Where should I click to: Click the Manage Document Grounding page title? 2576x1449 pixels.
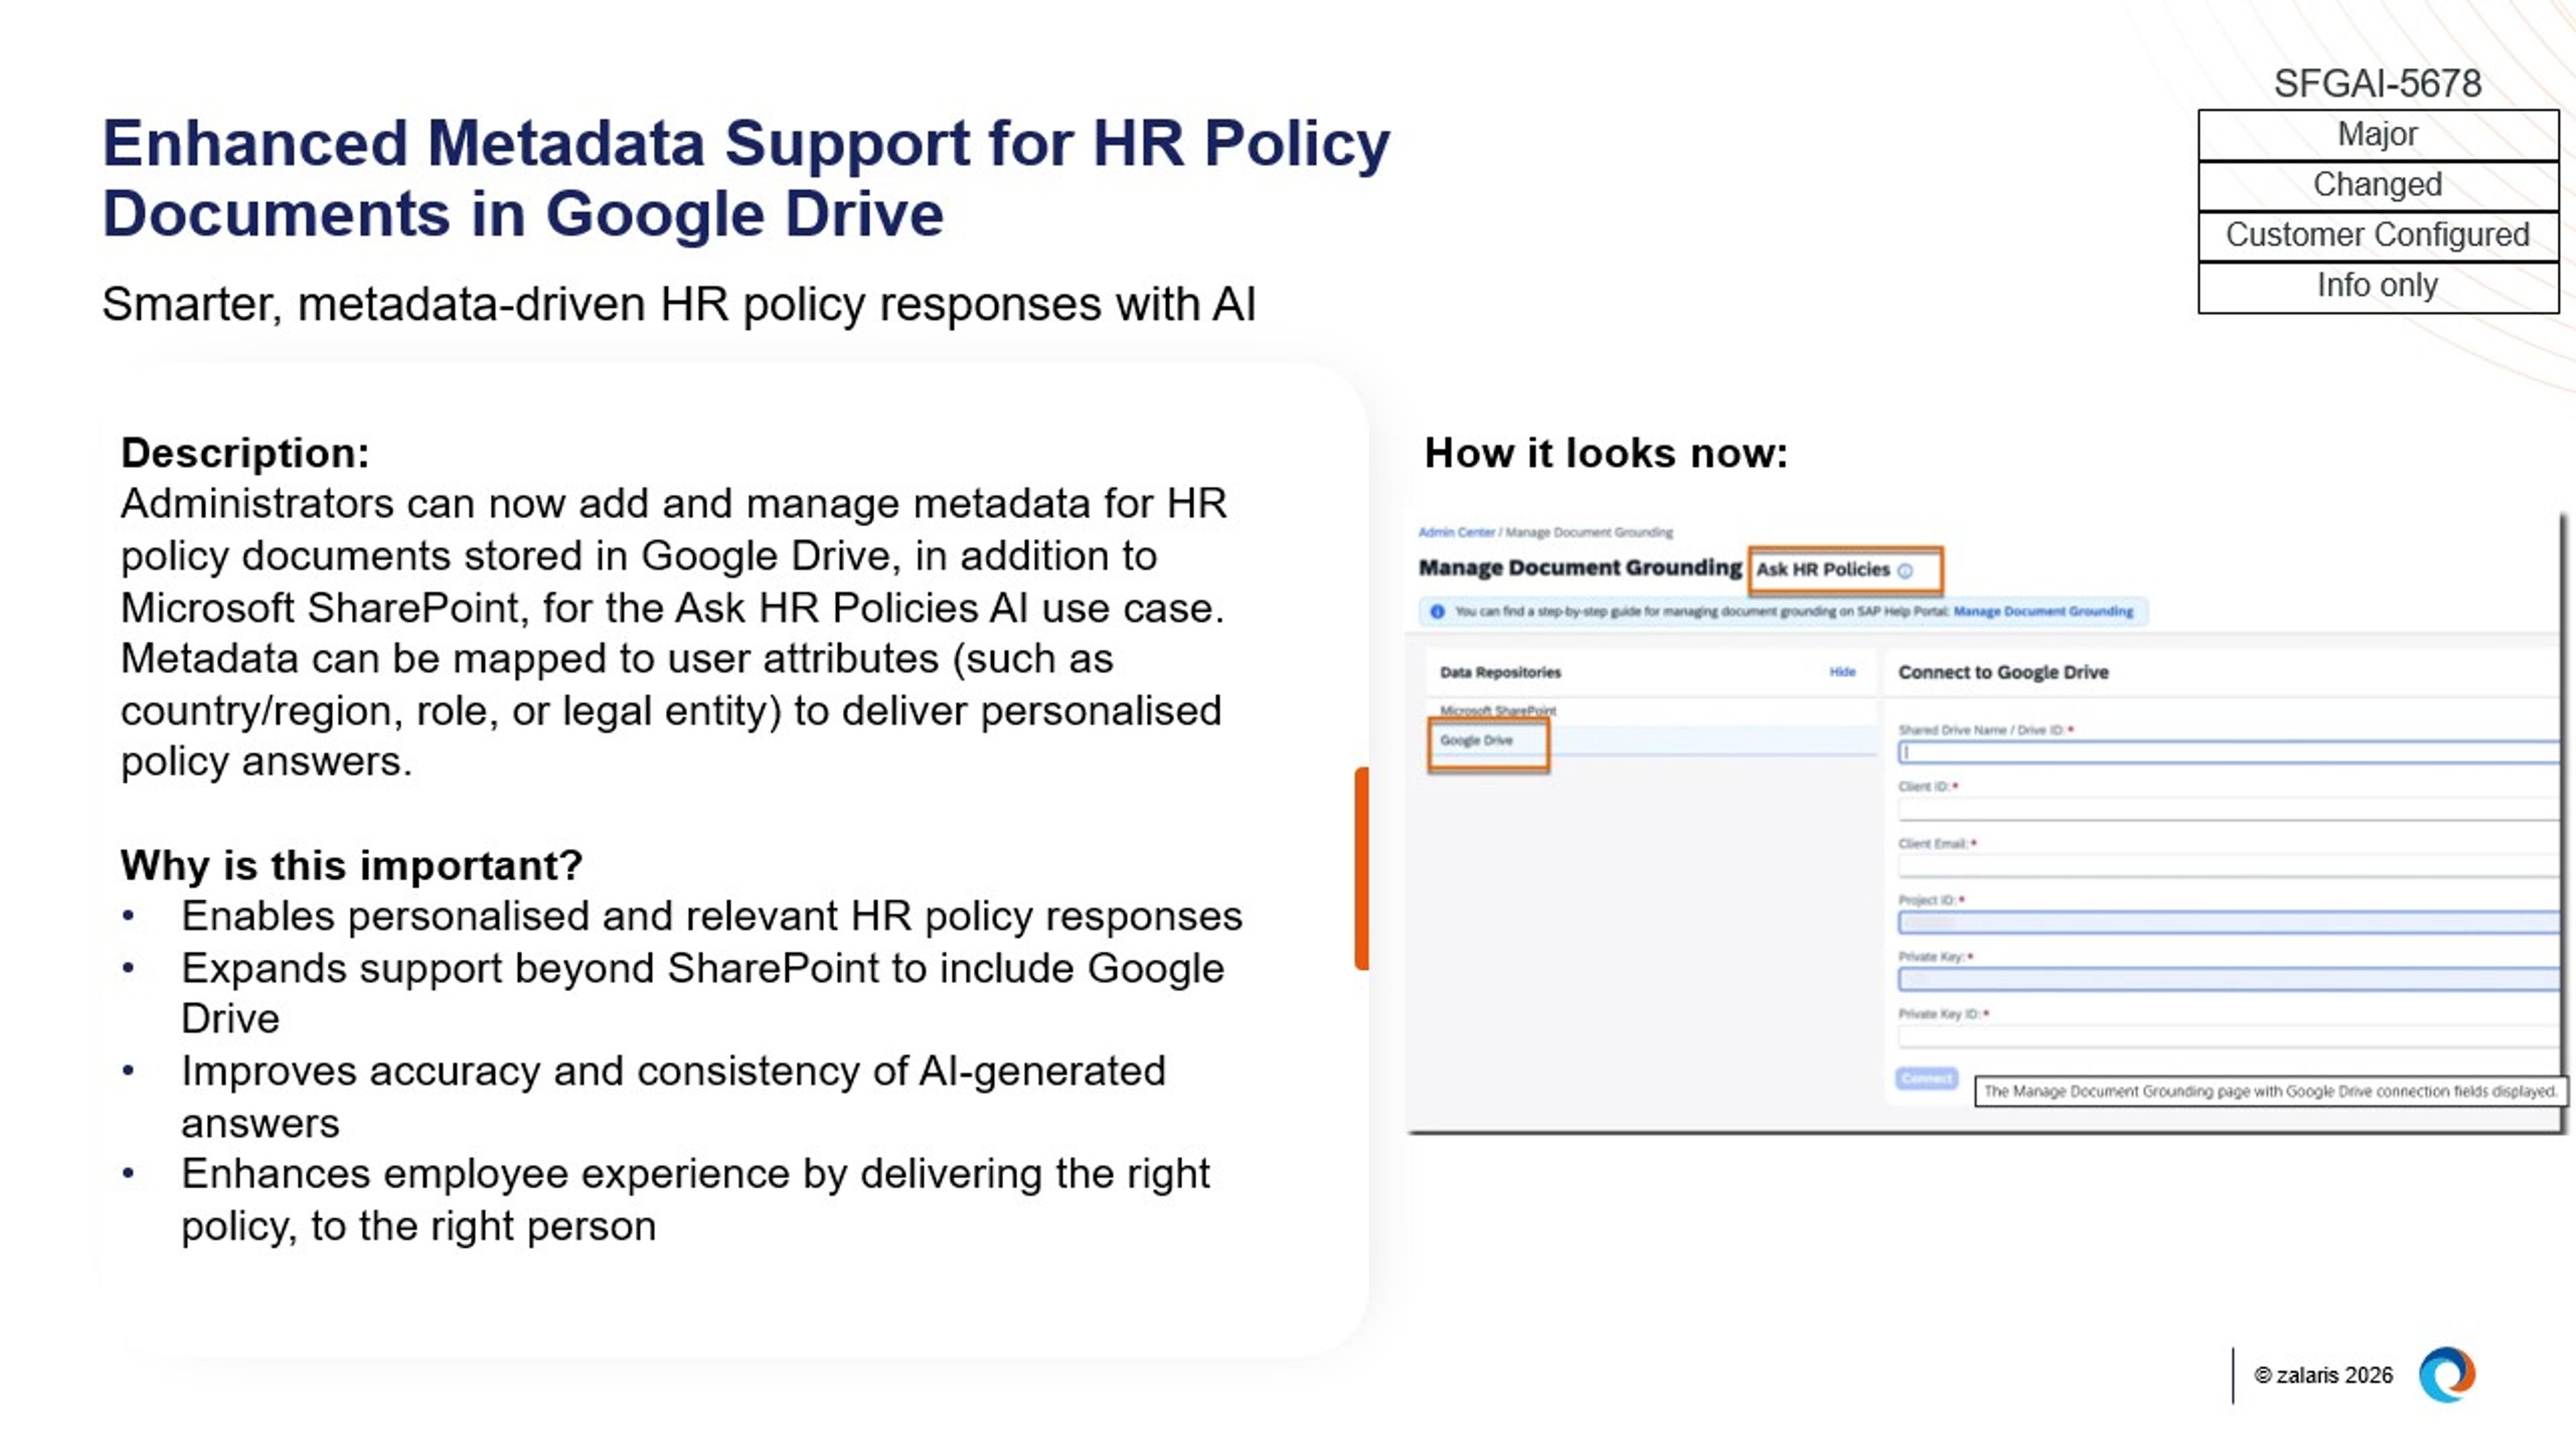(1580, 568)
